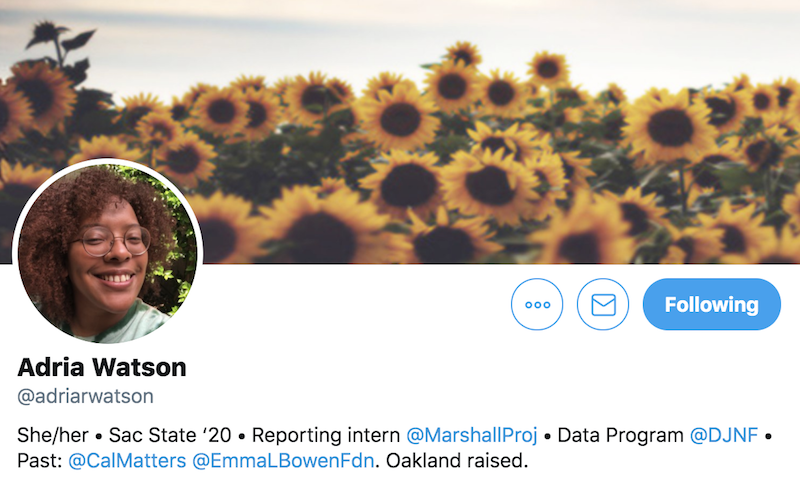The width and height of the screenshot is (800, 485).
Task: Click the 'Past:' label in bio
Action: 40,461
